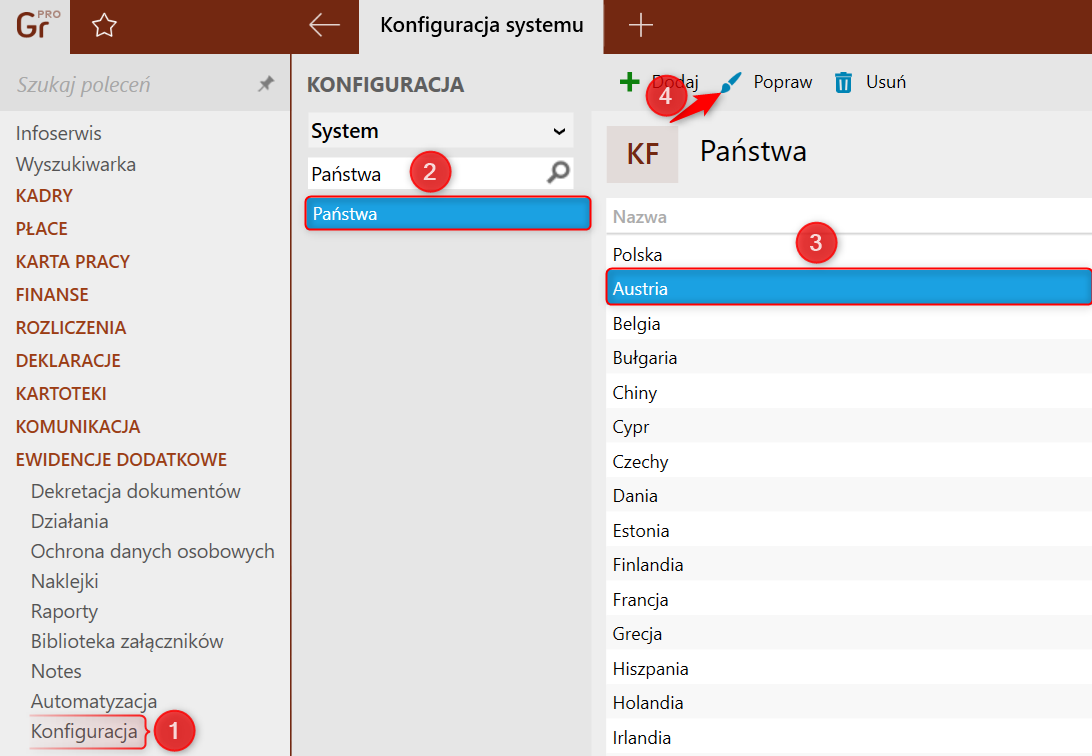Viewport: 1092px width, 756px height.
Task: Select the Polska row
Action: coord(849,254)
